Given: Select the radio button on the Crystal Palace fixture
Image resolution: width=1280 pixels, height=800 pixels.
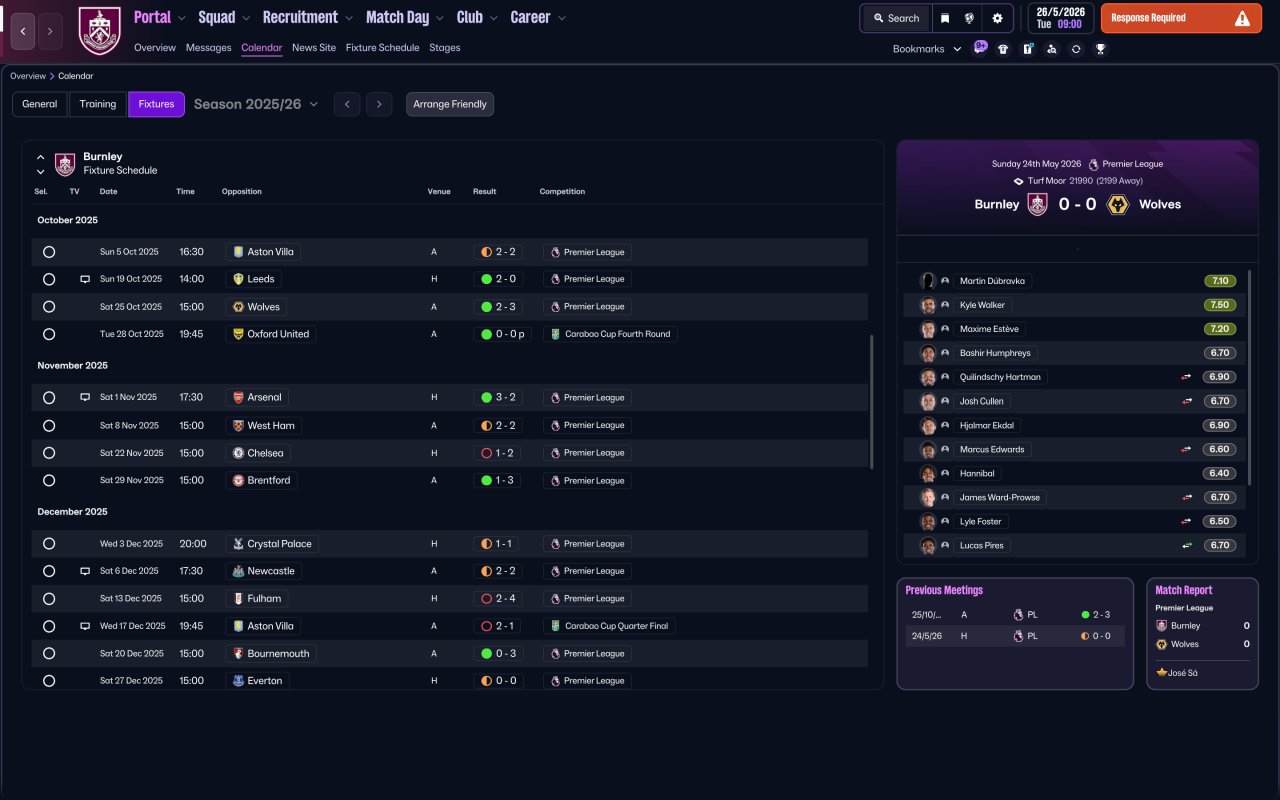Looking at the screenshot, I should (x=49, y=544).
